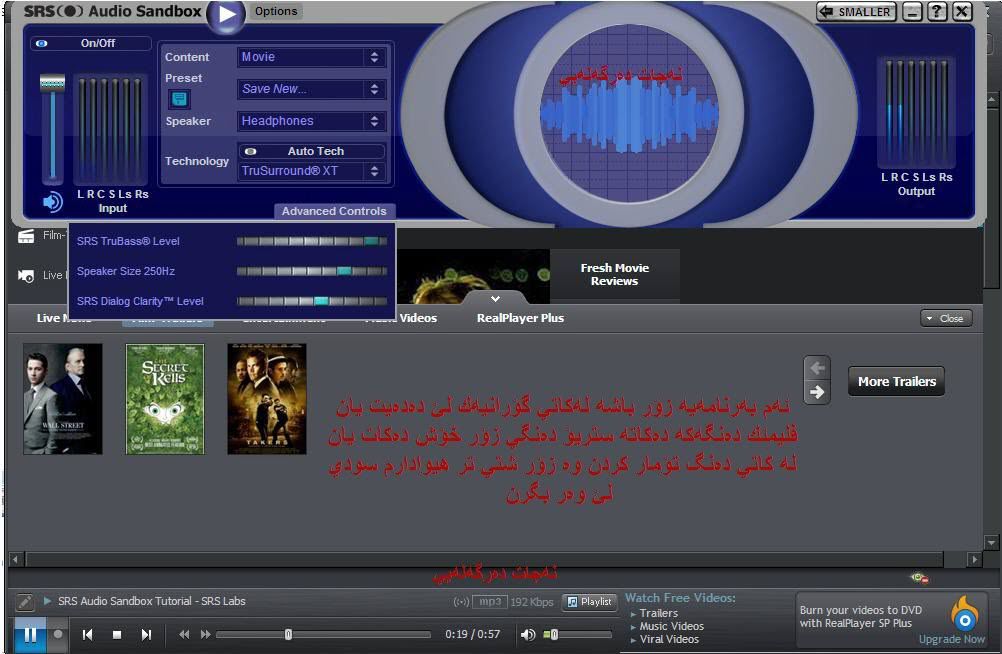Image resolution: width=1002 pixels, height=654 pixels.
Task: Open Fresh Movie Reviews
Action: [615, 274]
